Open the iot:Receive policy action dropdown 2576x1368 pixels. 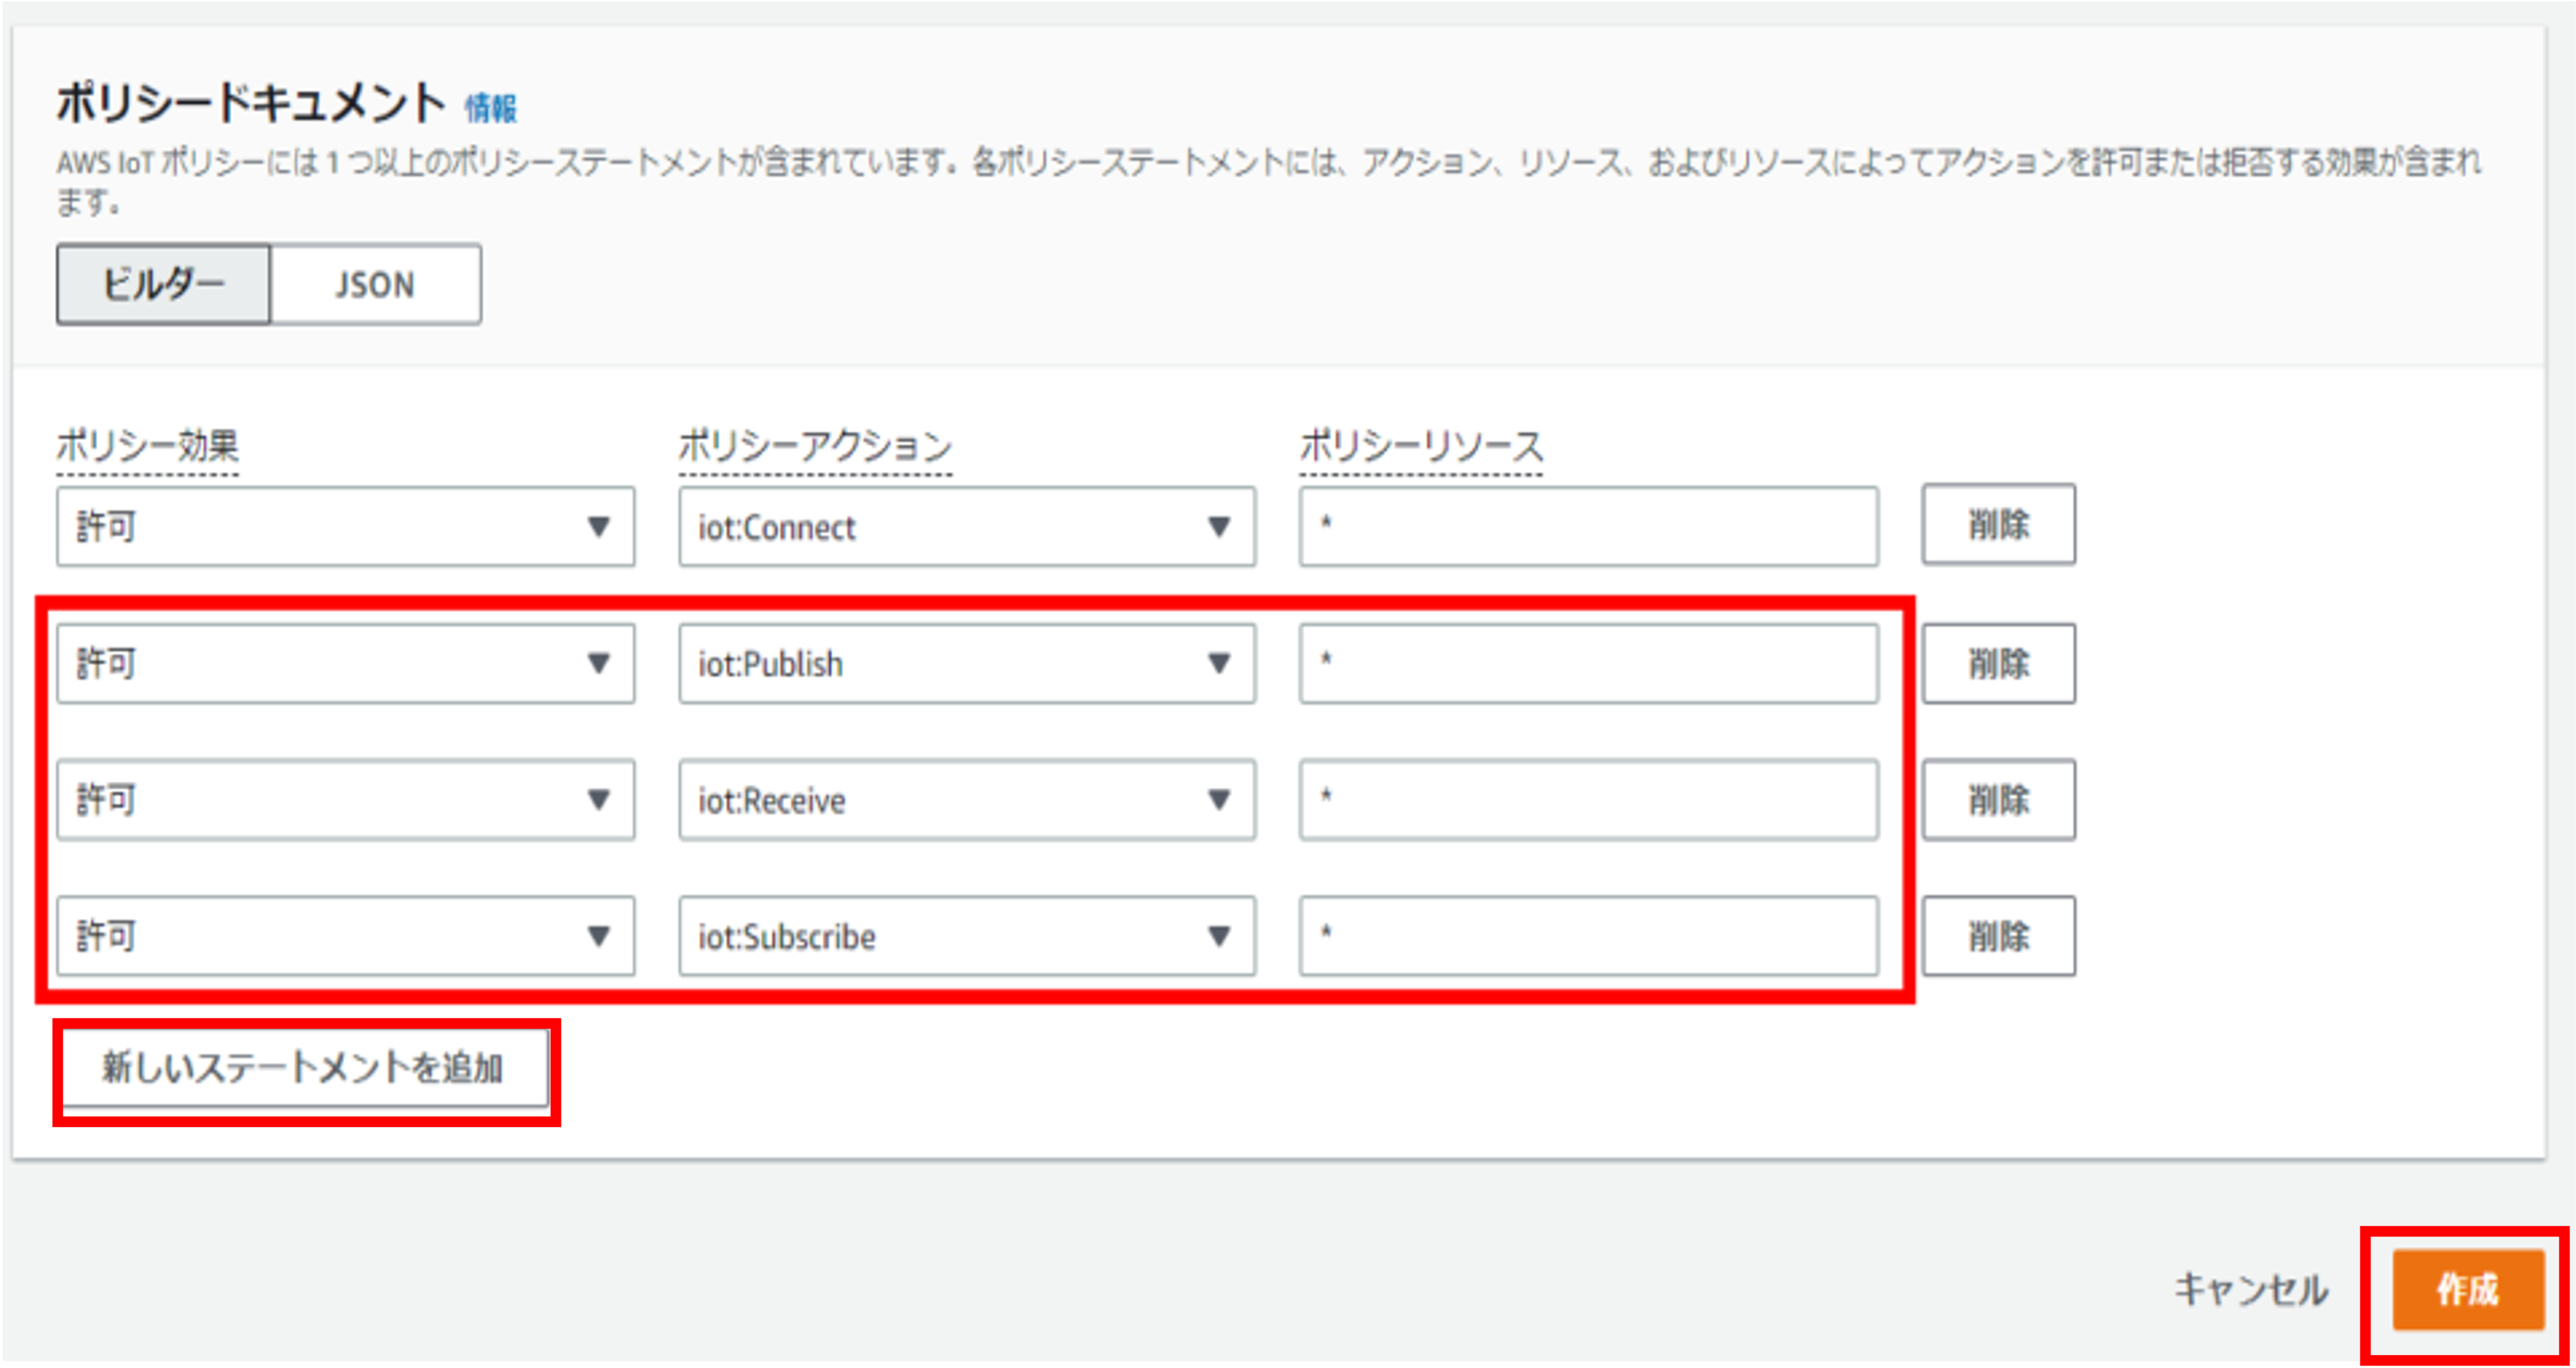point(966,800)
